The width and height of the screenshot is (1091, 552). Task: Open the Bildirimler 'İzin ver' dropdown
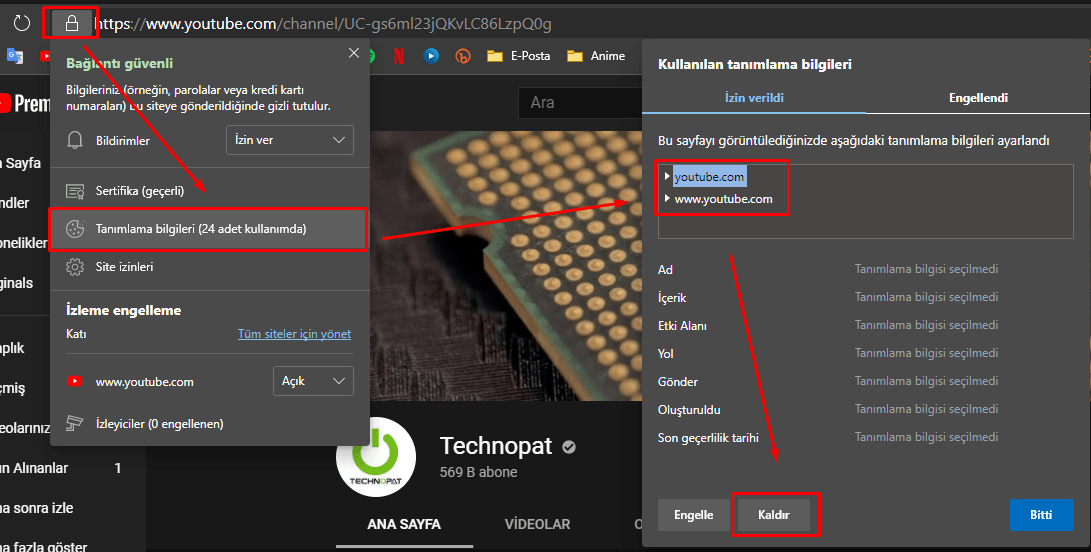(x=289, y=140)
